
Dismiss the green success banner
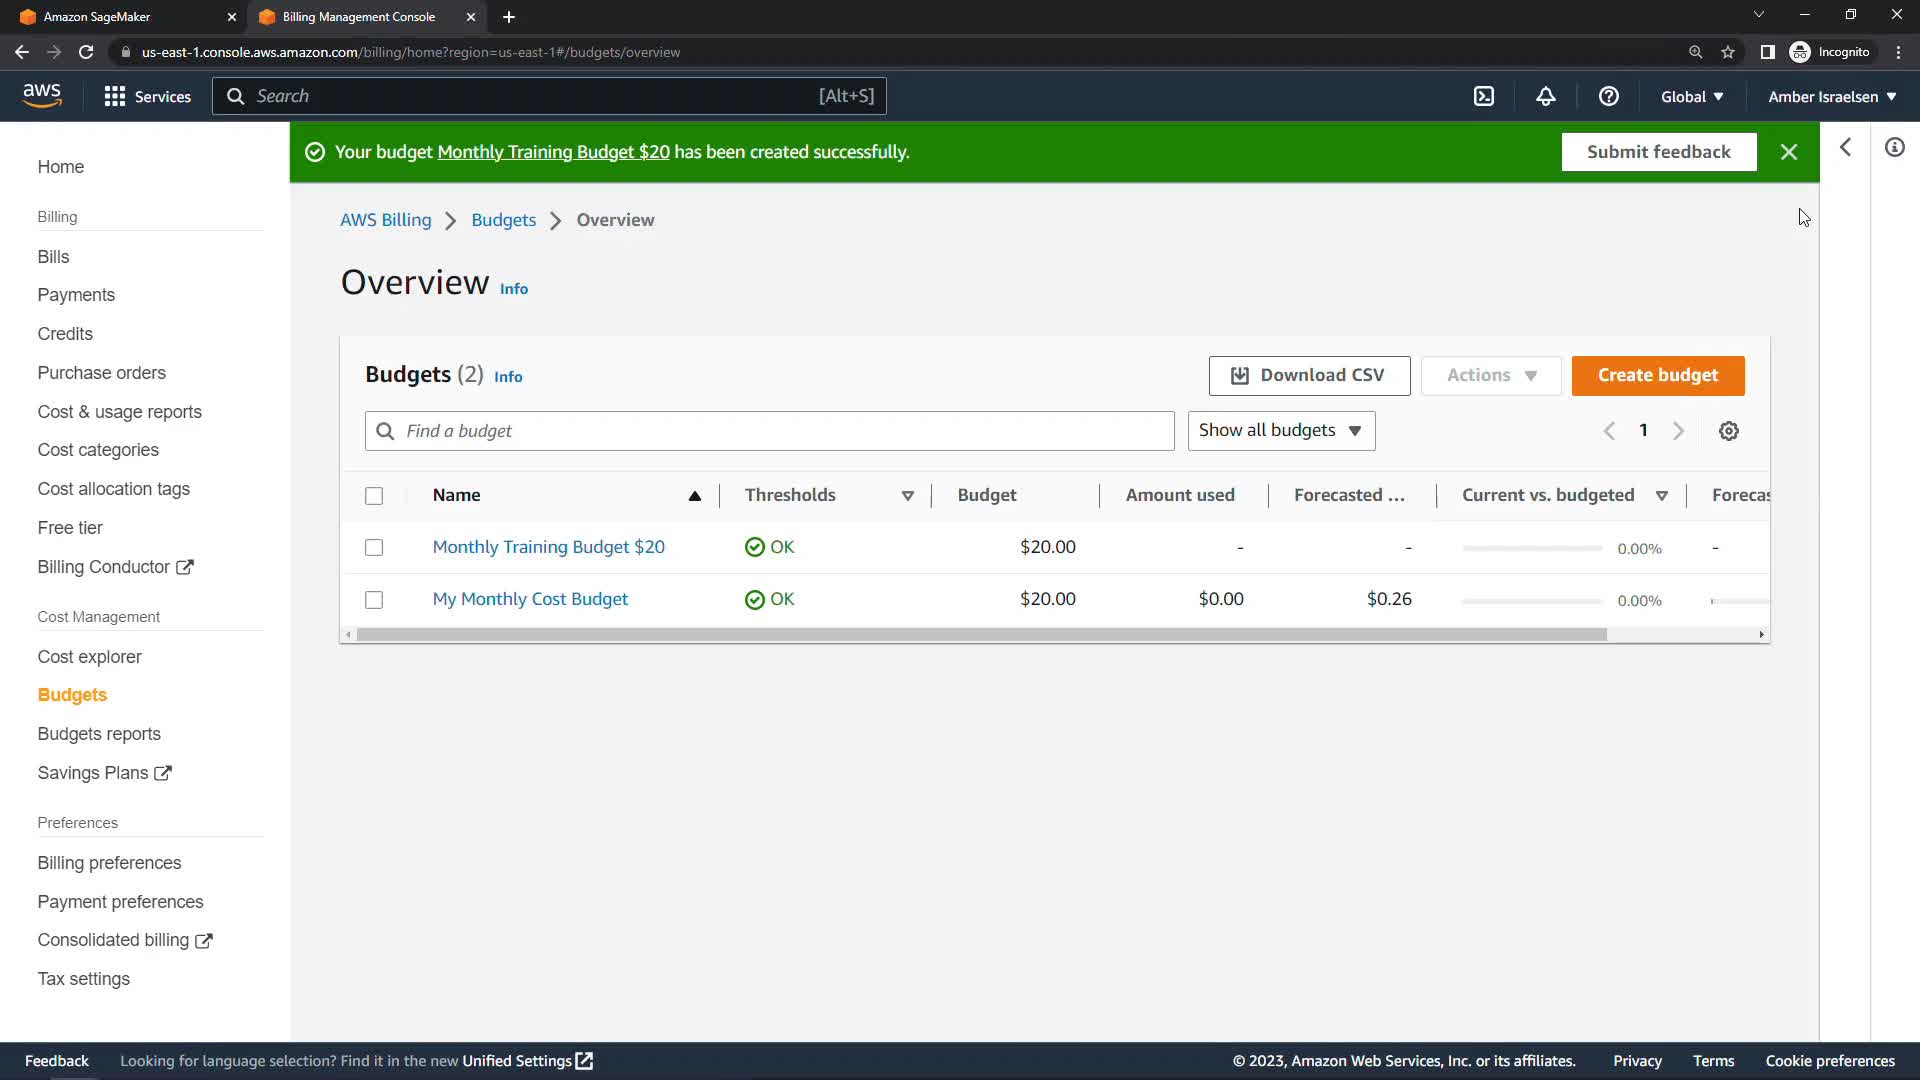1789,152
